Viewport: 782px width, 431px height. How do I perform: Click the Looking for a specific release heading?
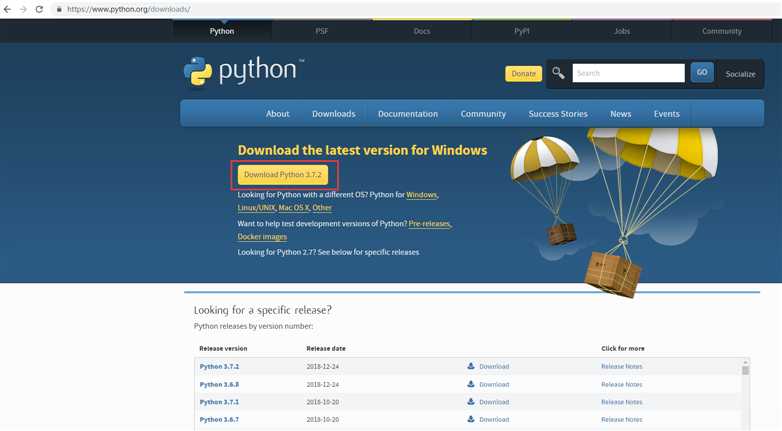(x=262, y=310)
